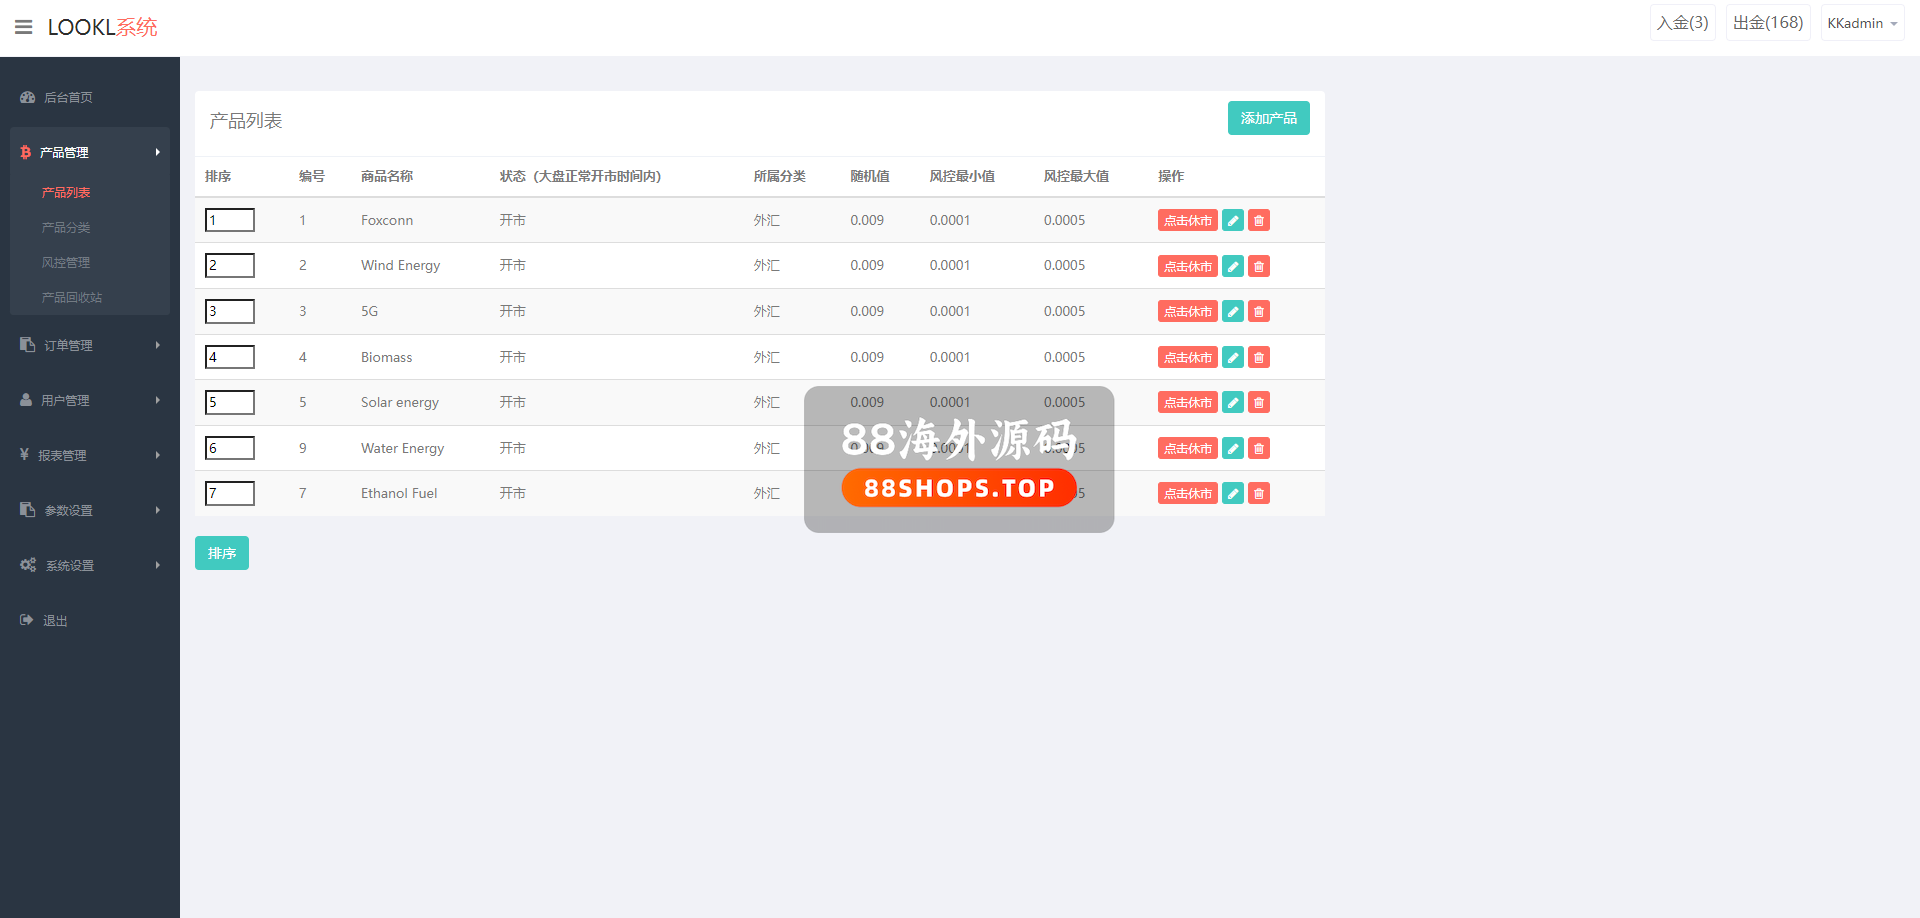Edit the Solar energy product row
This screenshot has width=1920, height=918.
pos(1233,403)
